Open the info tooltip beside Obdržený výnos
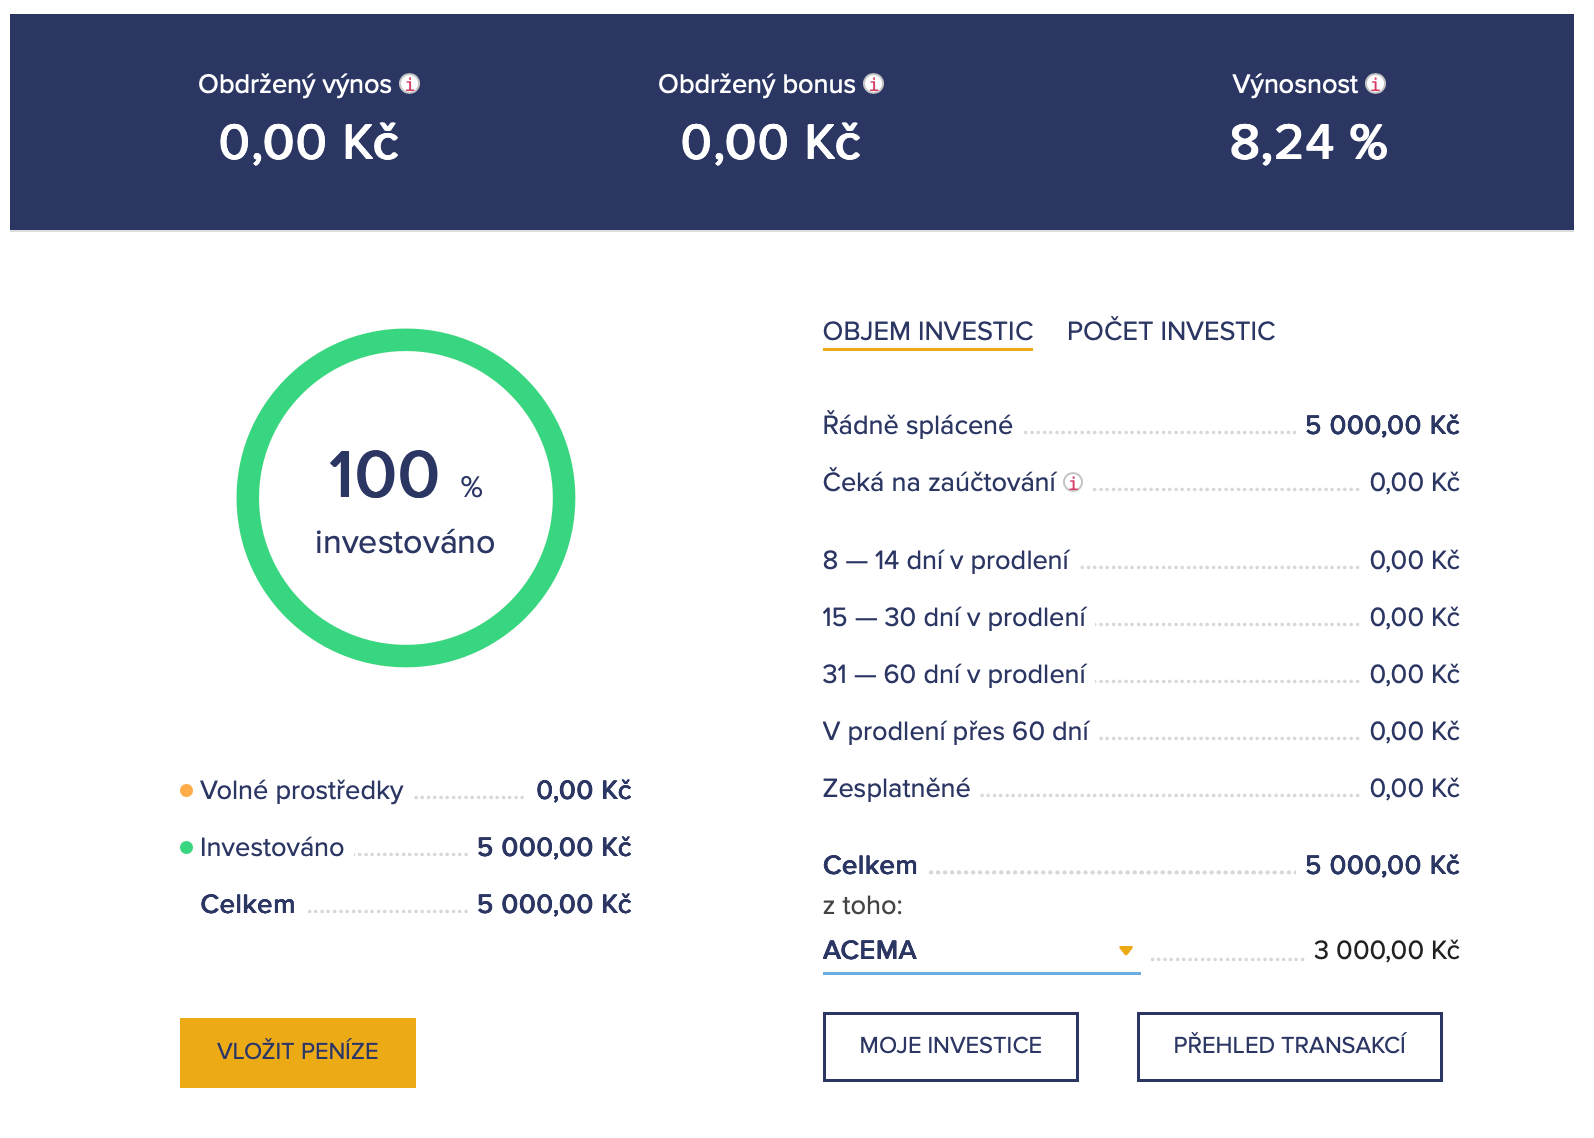The width and height of the screenshot is (1594, 1138). (410, 84)
